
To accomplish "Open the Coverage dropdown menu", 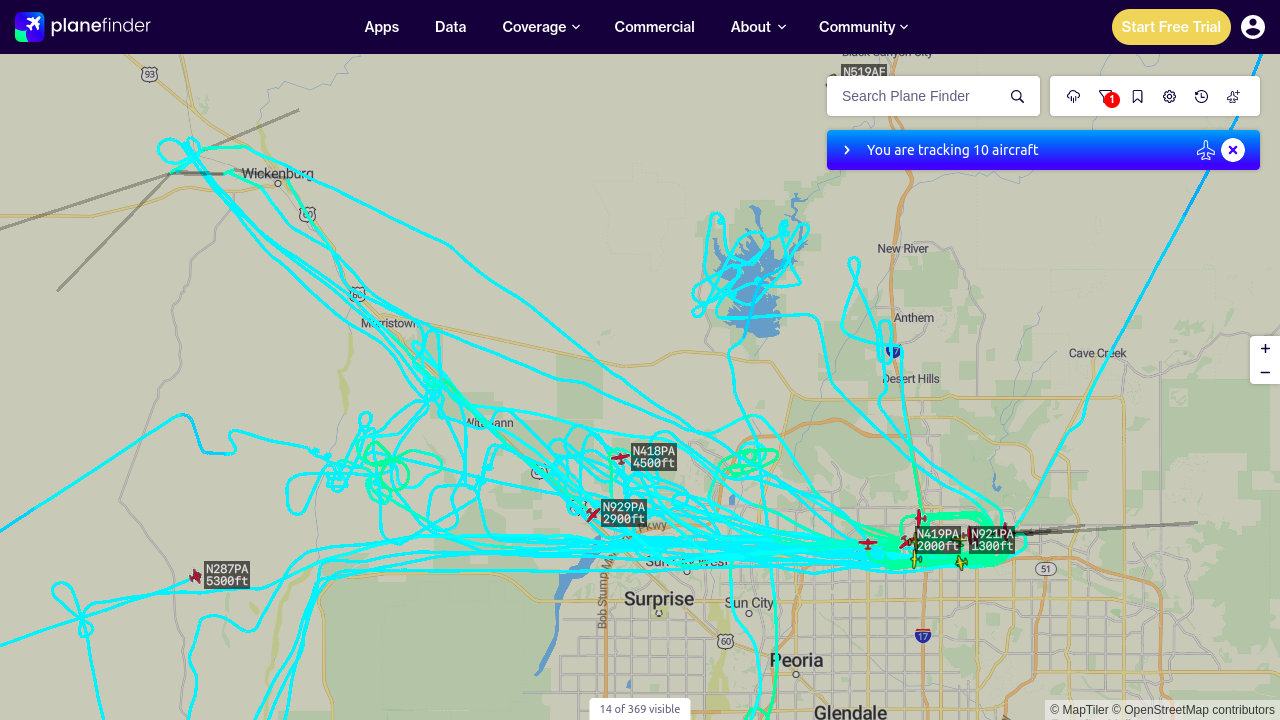I will (x=541, y=27).
